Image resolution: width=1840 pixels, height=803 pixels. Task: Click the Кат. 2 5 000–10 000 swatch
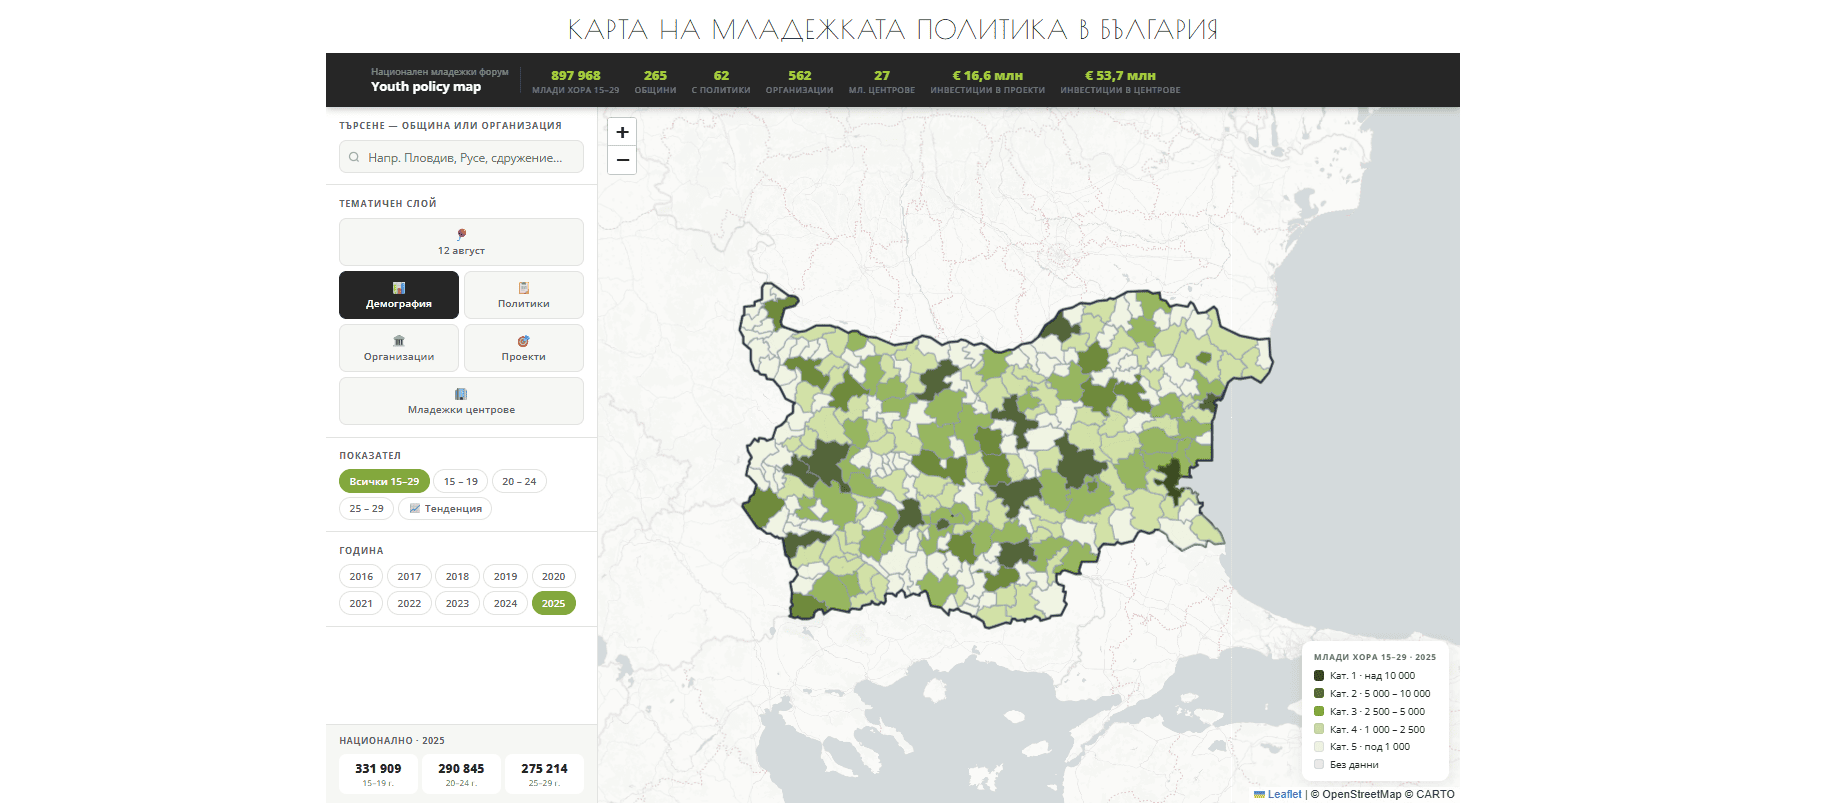[1319, 693]
